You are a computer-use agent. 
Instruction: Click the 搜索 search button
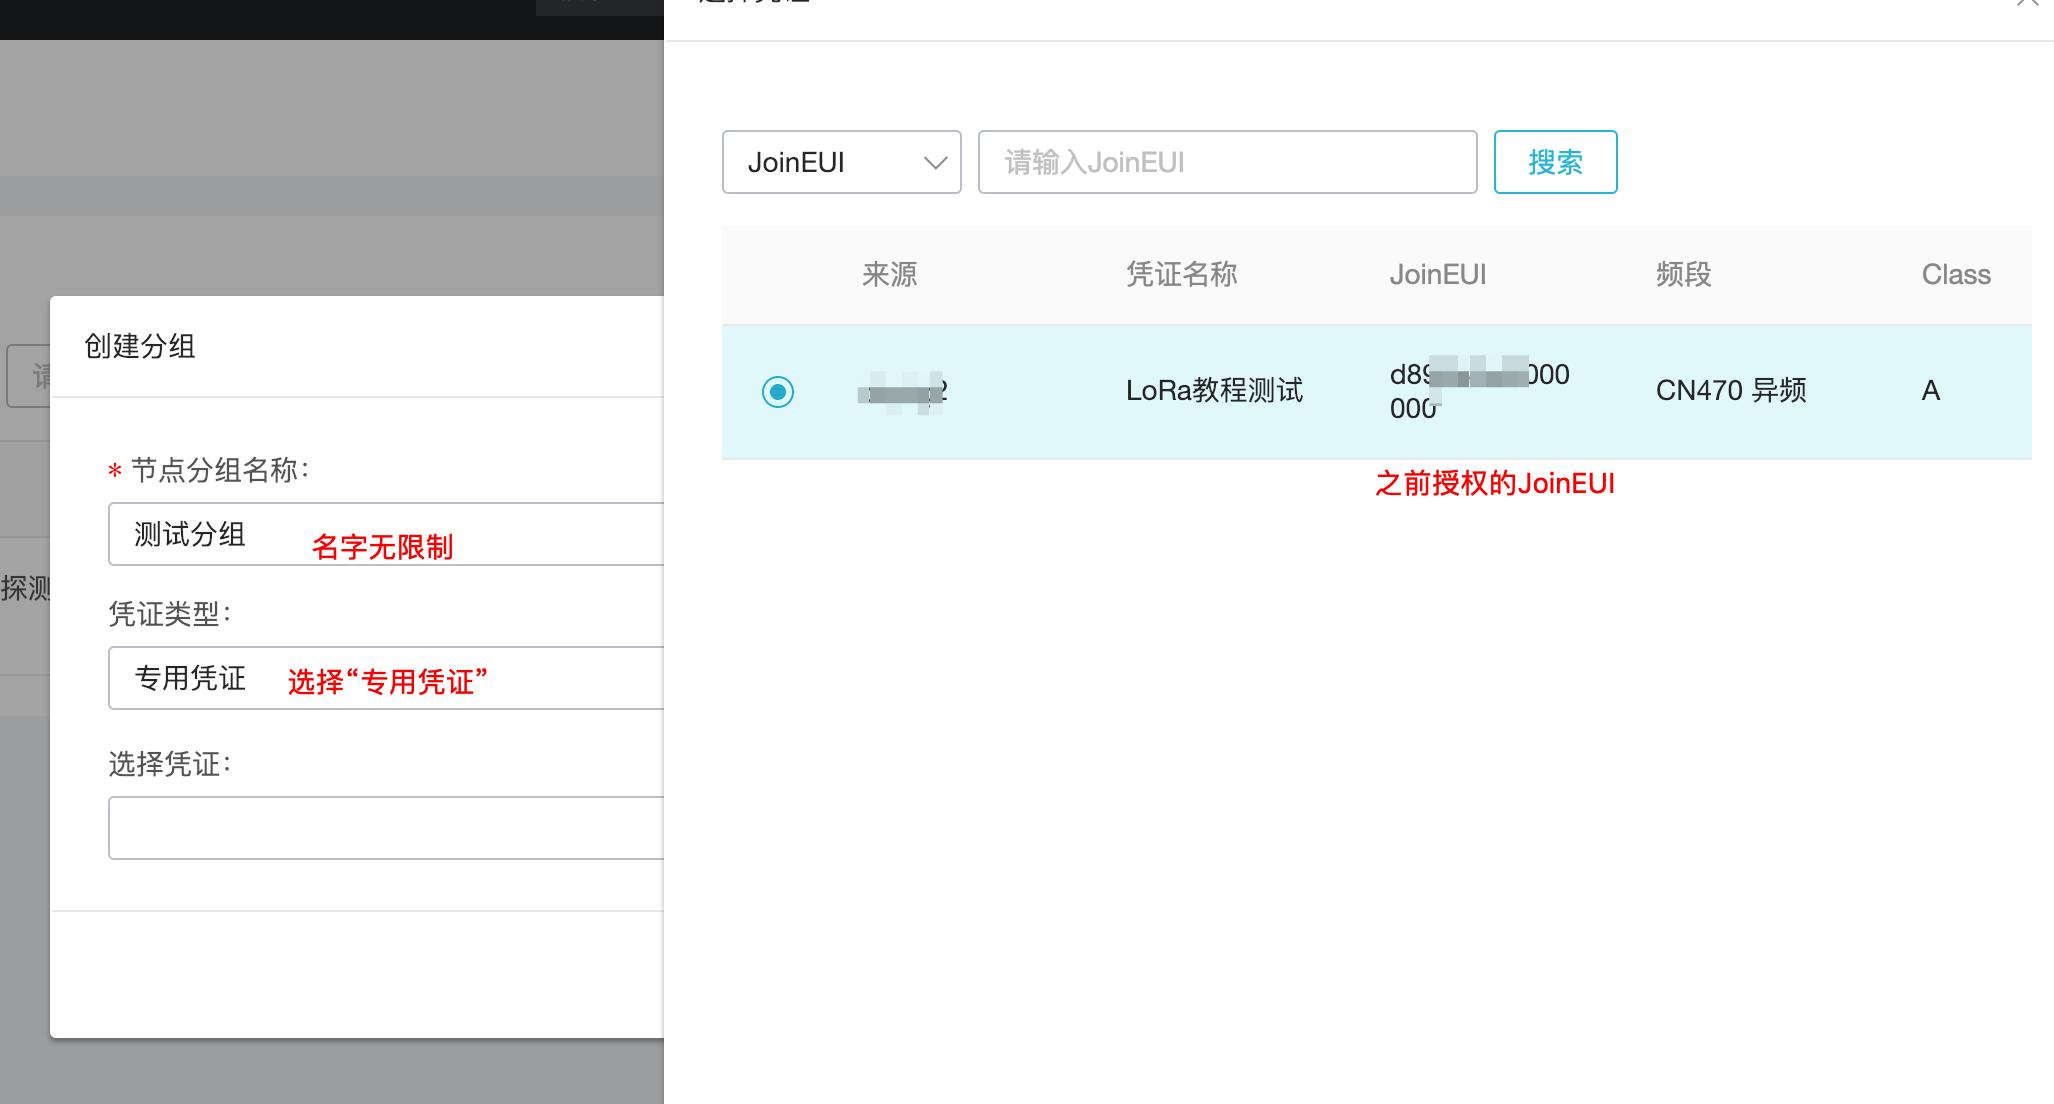tap(1554, 162)
